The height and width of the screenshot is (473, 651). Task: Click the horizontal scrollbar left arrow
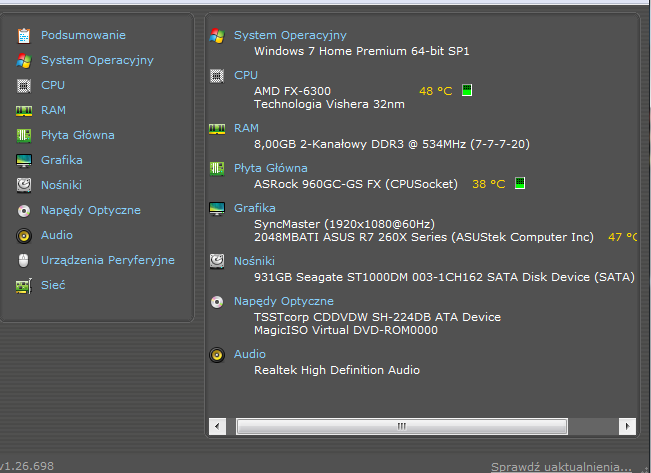pyautogui.click(x=217, y=426)
